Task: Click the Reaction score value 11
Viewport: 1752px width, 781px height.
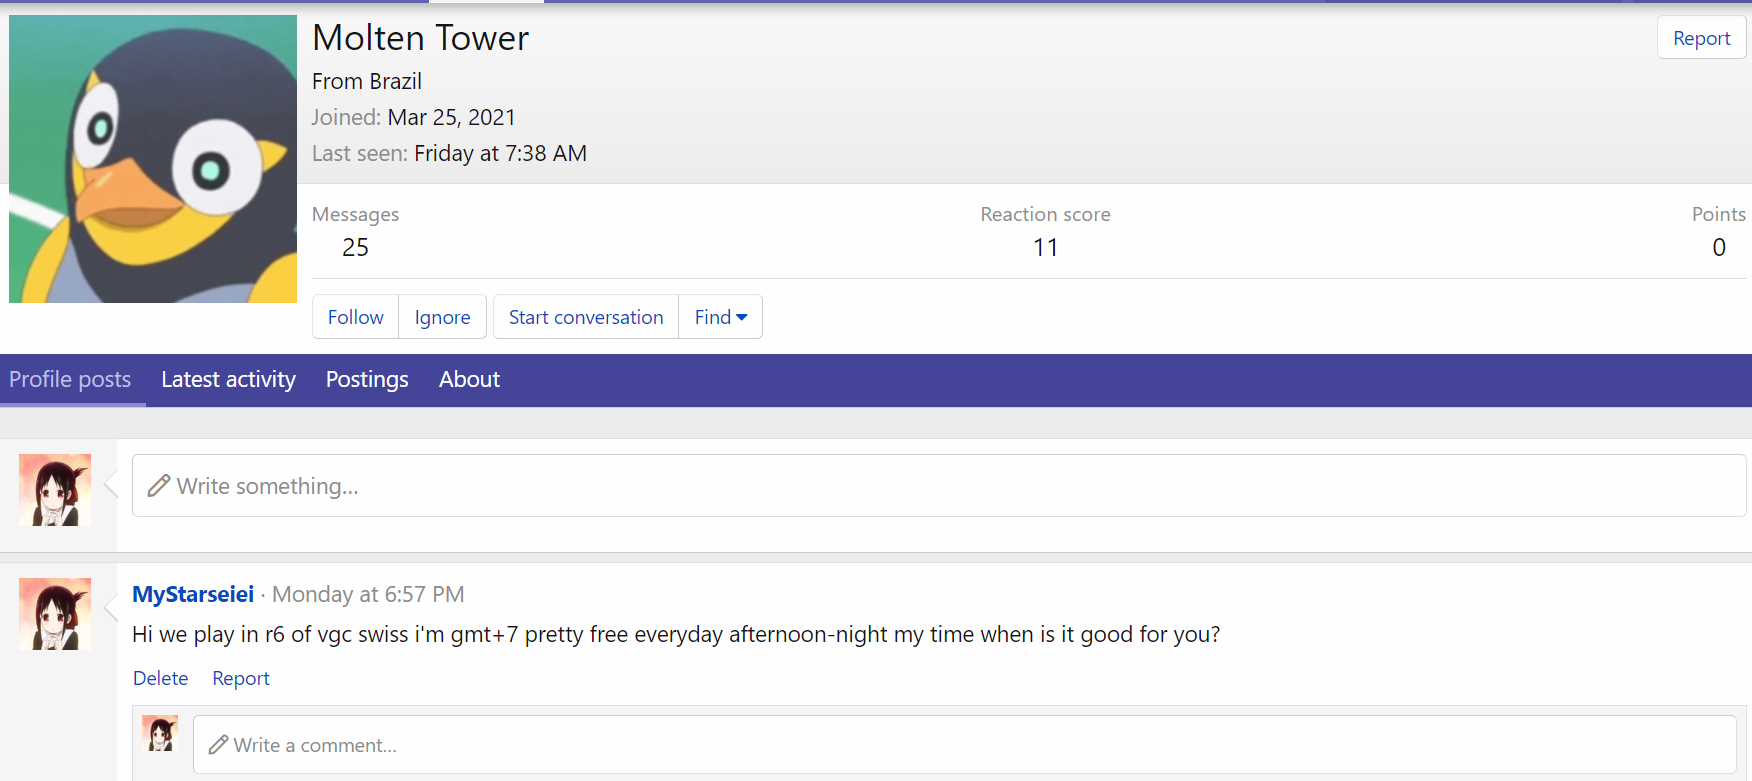Action: 1045,247
